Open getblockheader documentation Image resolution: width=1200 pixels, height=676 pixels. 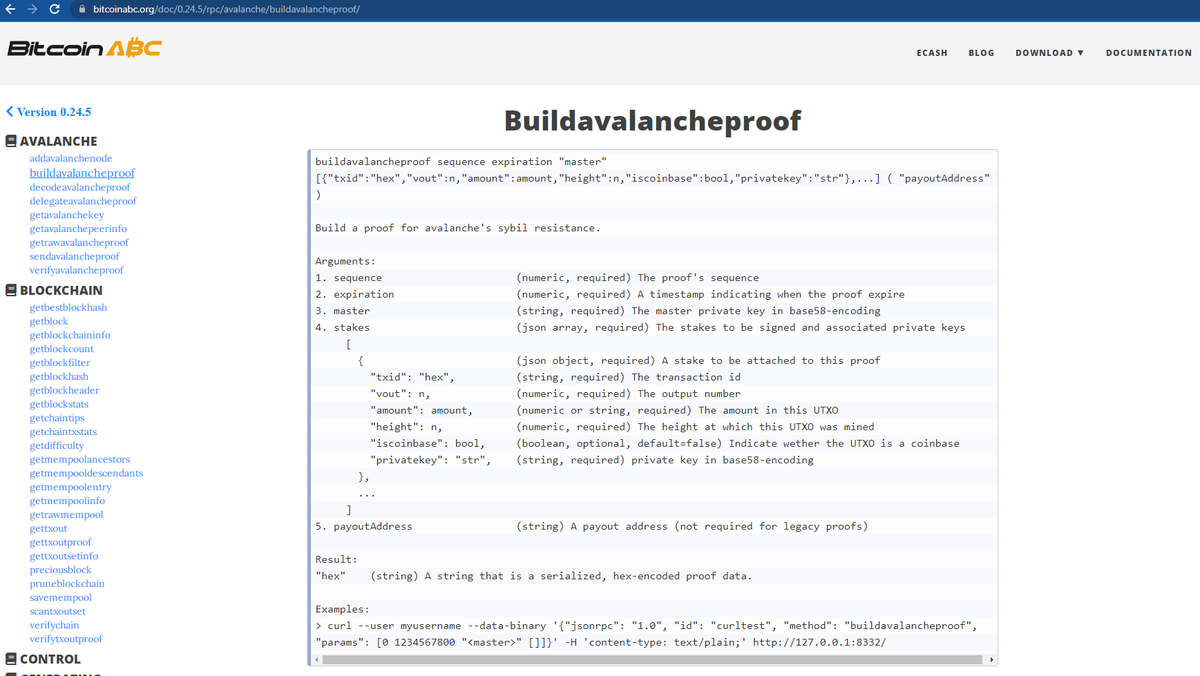click(x=64, y=391)
